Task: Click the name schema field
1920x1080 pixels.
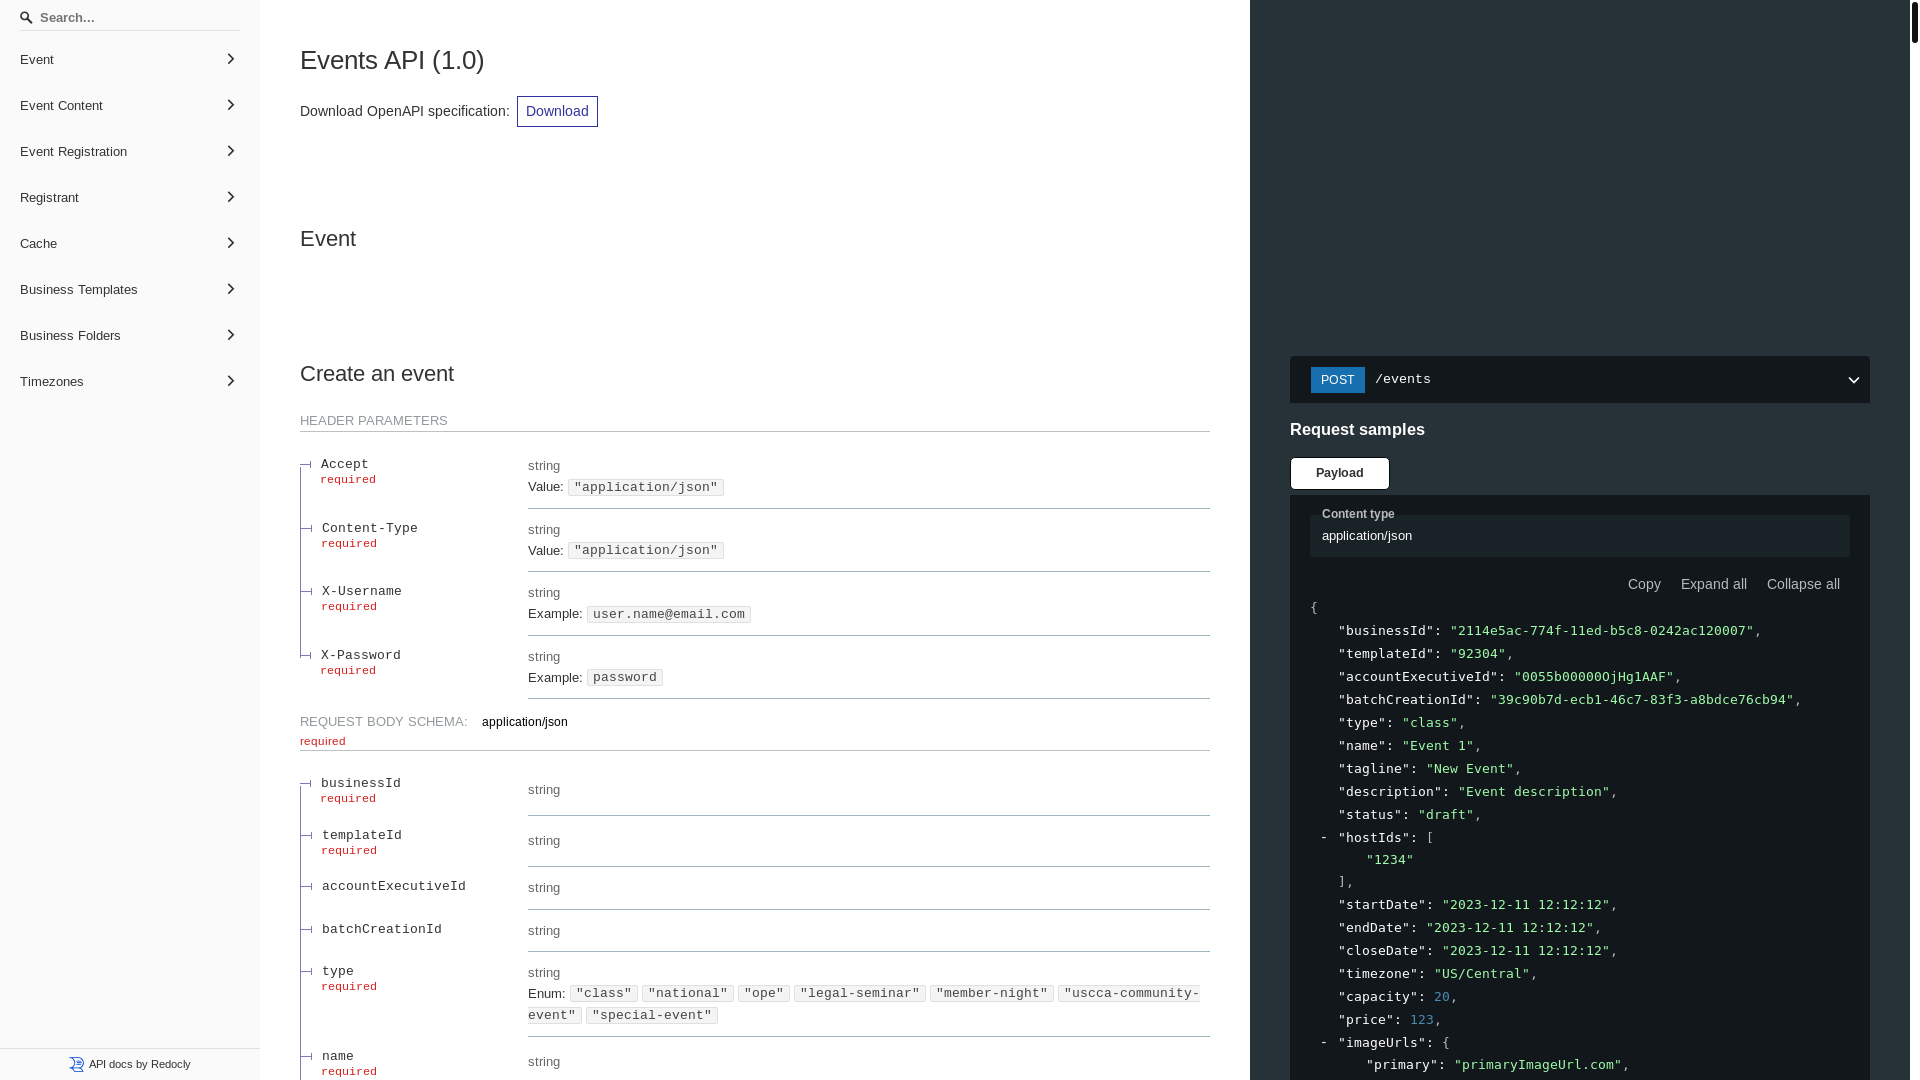Action: [x=338, y=1057]
